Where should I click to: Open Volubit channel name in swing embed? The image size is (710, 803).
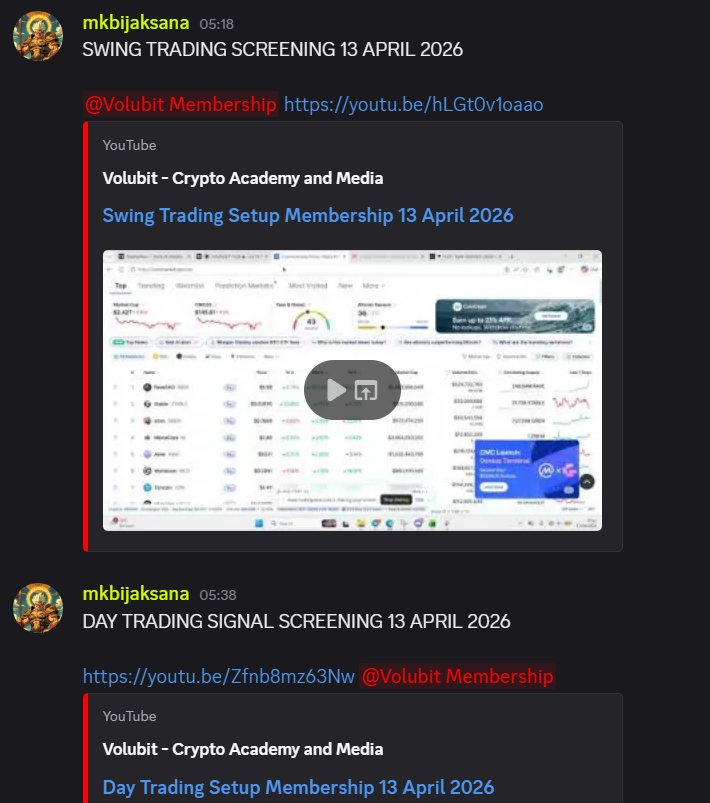(243, 178)
